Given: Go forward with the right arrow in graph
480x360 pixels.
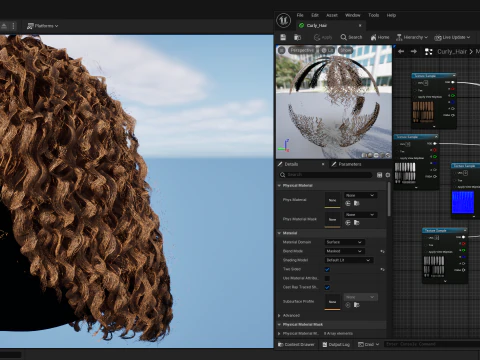Looking at the screenshot, I should point(414,52).
